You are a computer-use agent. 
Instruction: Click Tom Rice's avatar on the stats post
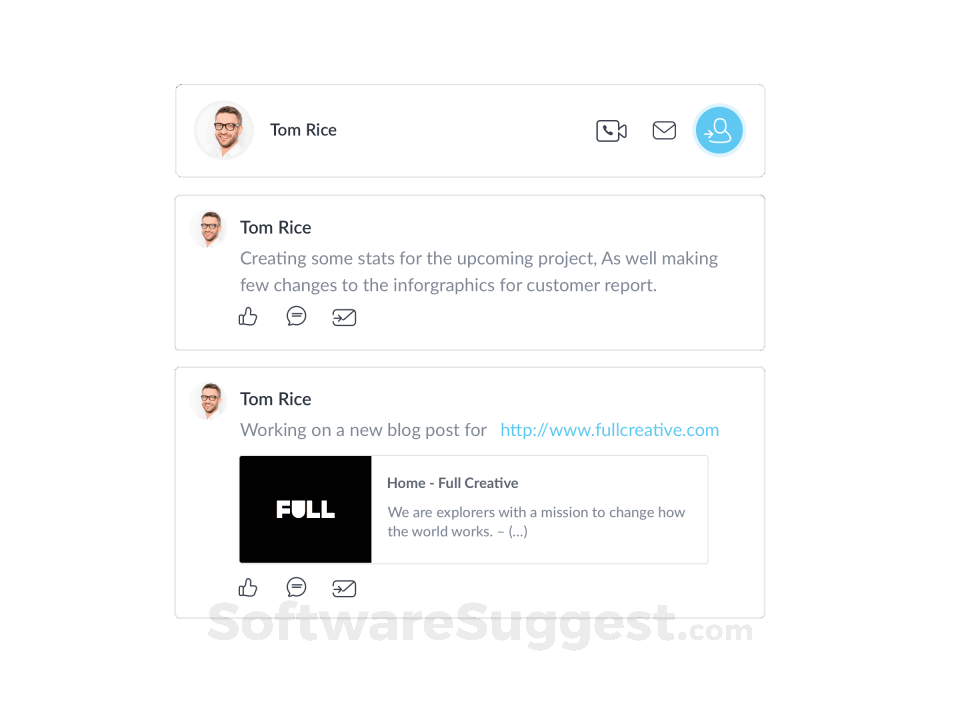[x=208, y=229]
